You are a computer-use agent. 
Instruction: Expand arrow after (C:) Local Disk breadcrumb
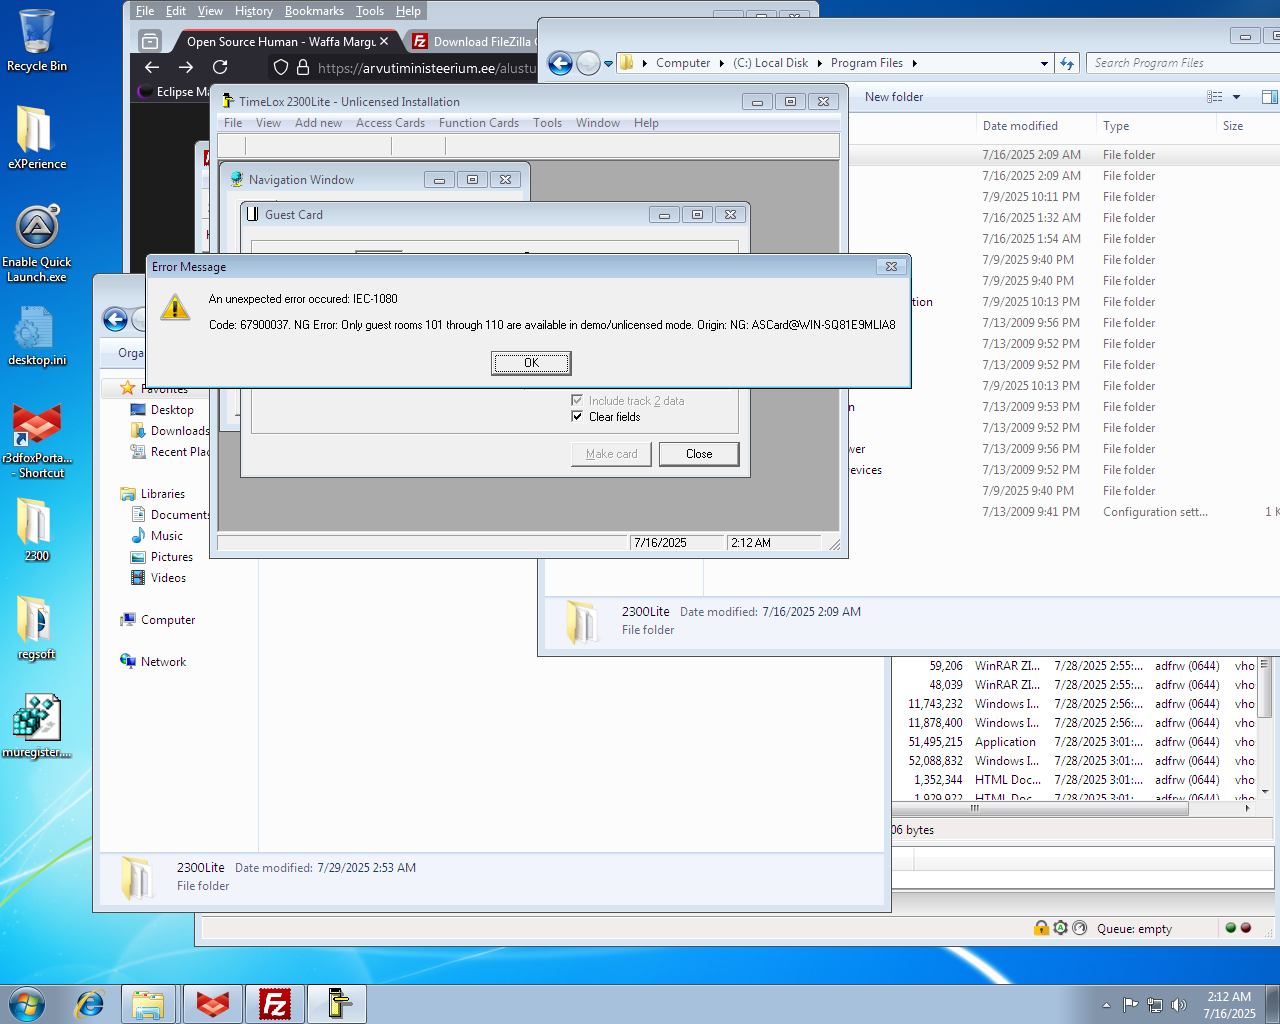click(820, 63)
